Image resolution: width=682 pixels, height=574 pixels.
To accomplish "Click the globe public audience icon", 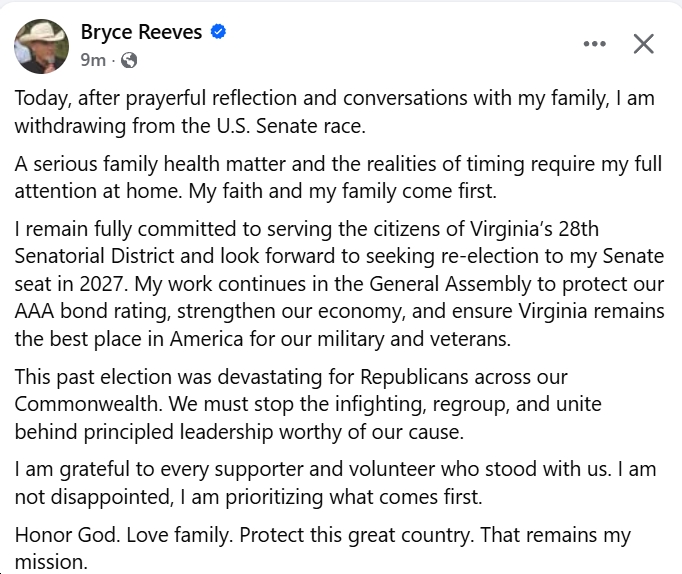I will click(129, 61).
